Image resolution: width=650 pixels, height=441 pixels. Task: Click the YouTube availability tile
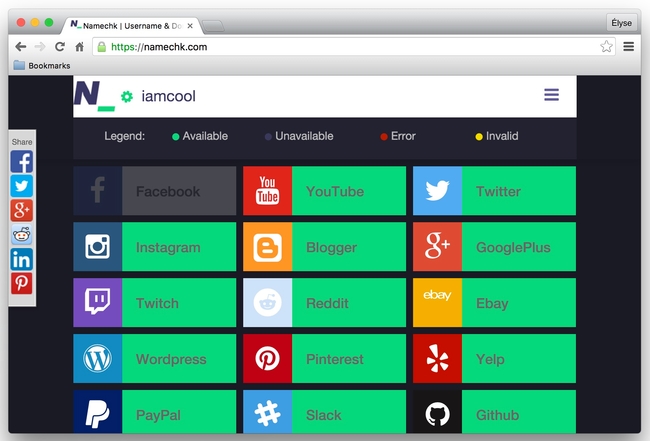(324, 191)
